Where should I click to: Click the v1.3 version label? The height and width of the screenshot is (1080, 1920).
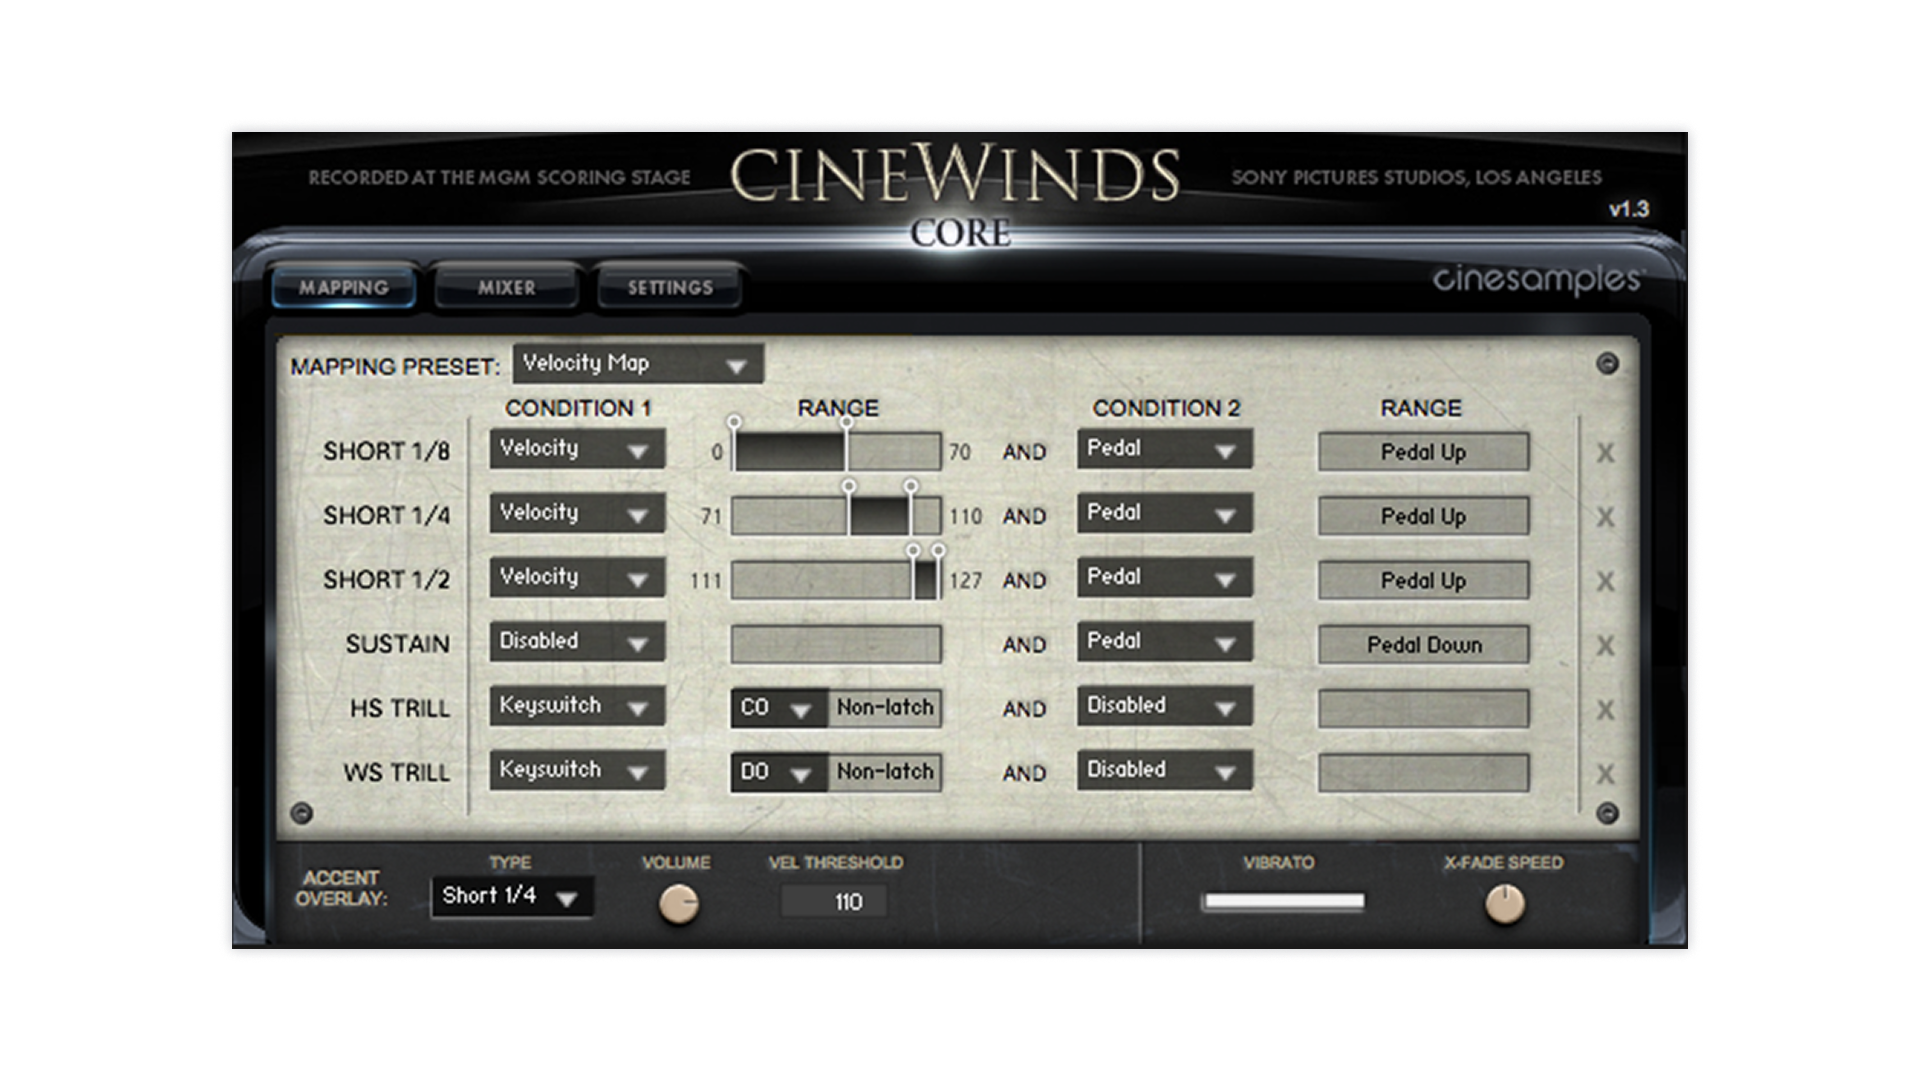click(x=1629, y=209)
